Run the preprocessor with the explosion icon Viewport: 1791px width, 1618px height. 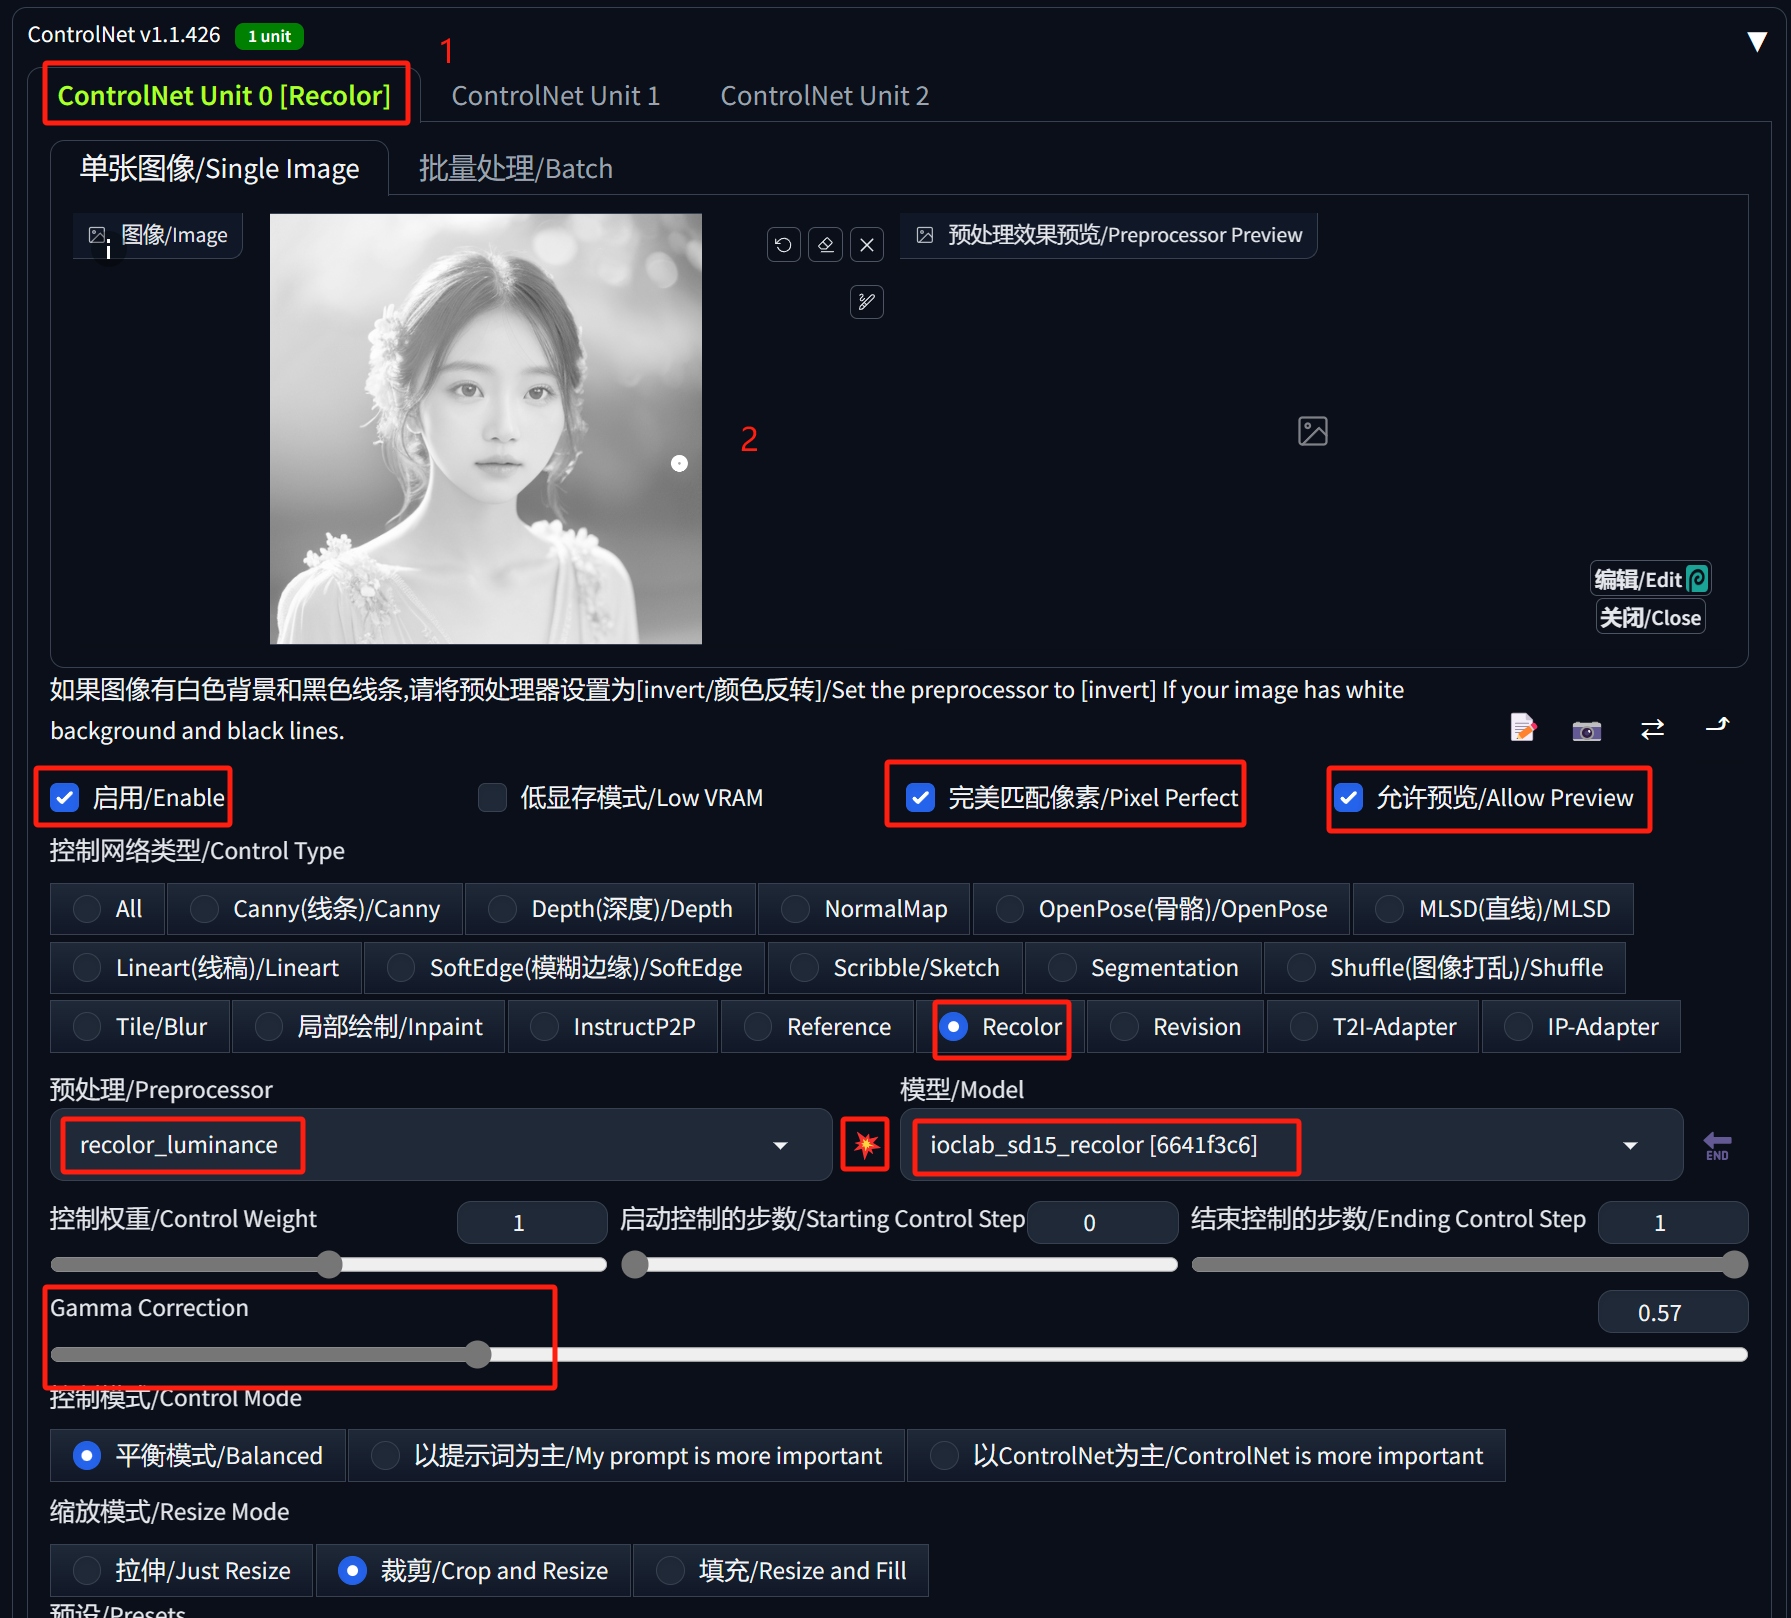[x=864, y=1144]
